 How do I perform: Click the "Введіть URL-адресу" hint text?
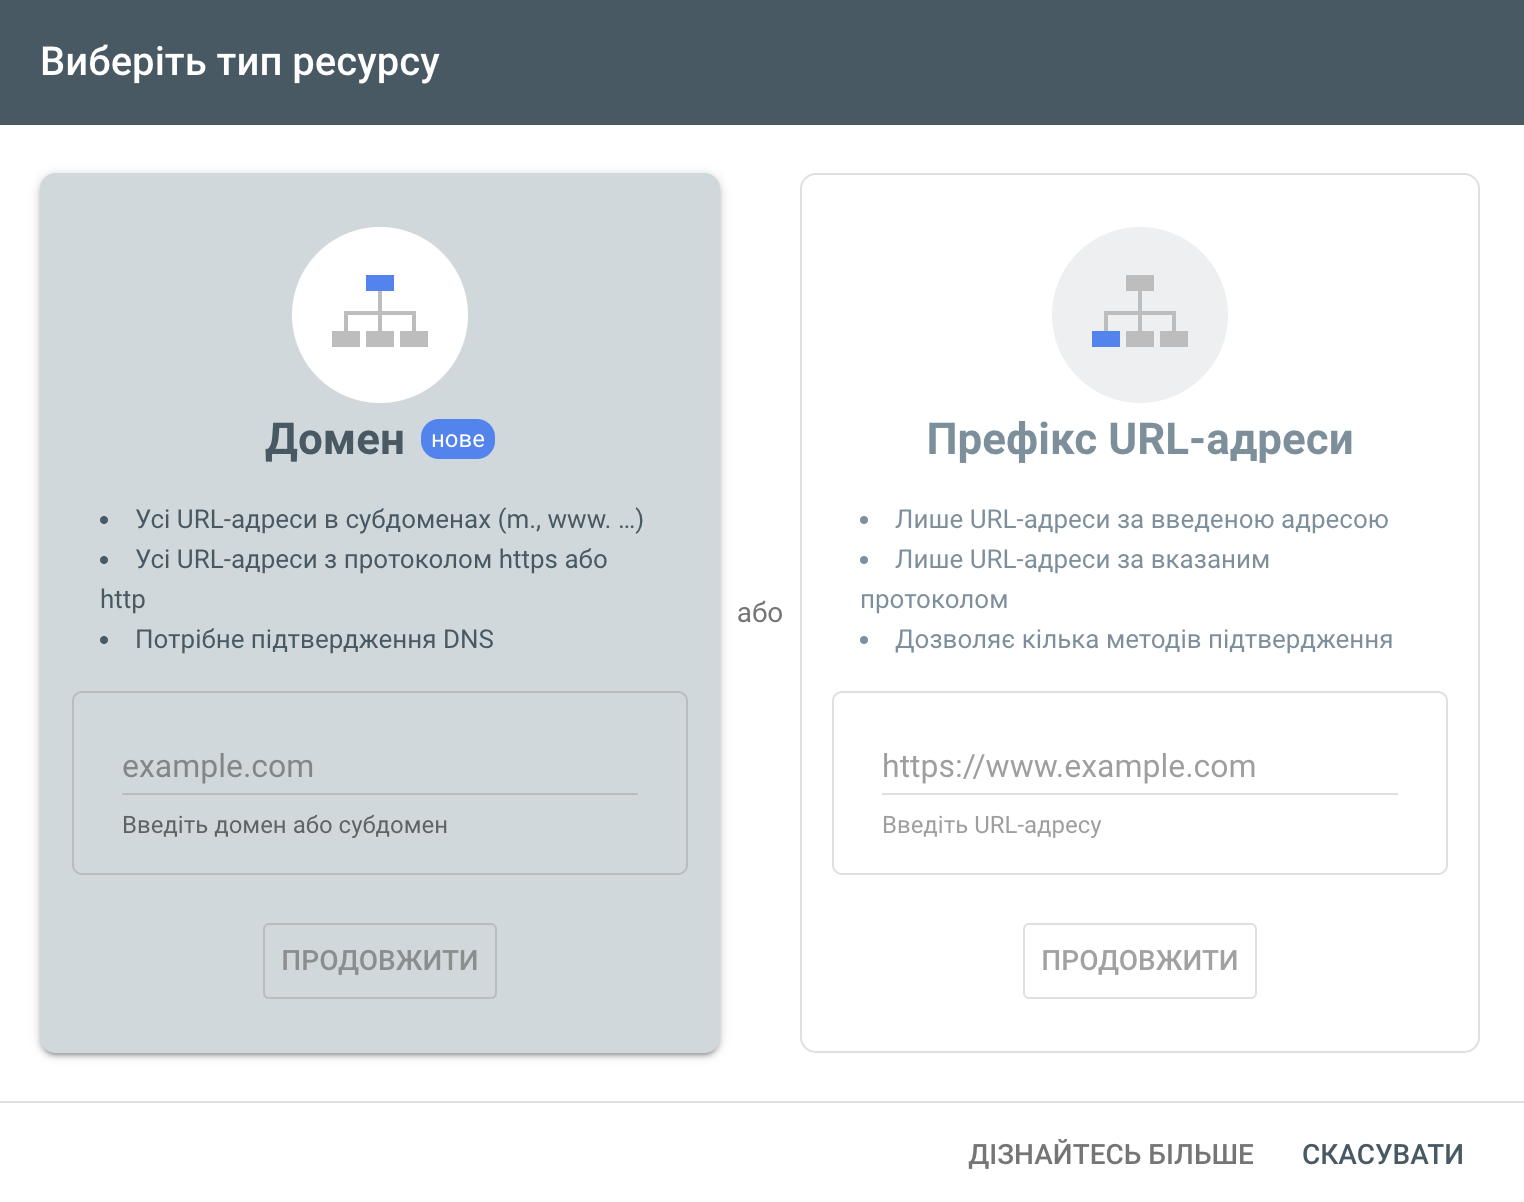point(991,826)
